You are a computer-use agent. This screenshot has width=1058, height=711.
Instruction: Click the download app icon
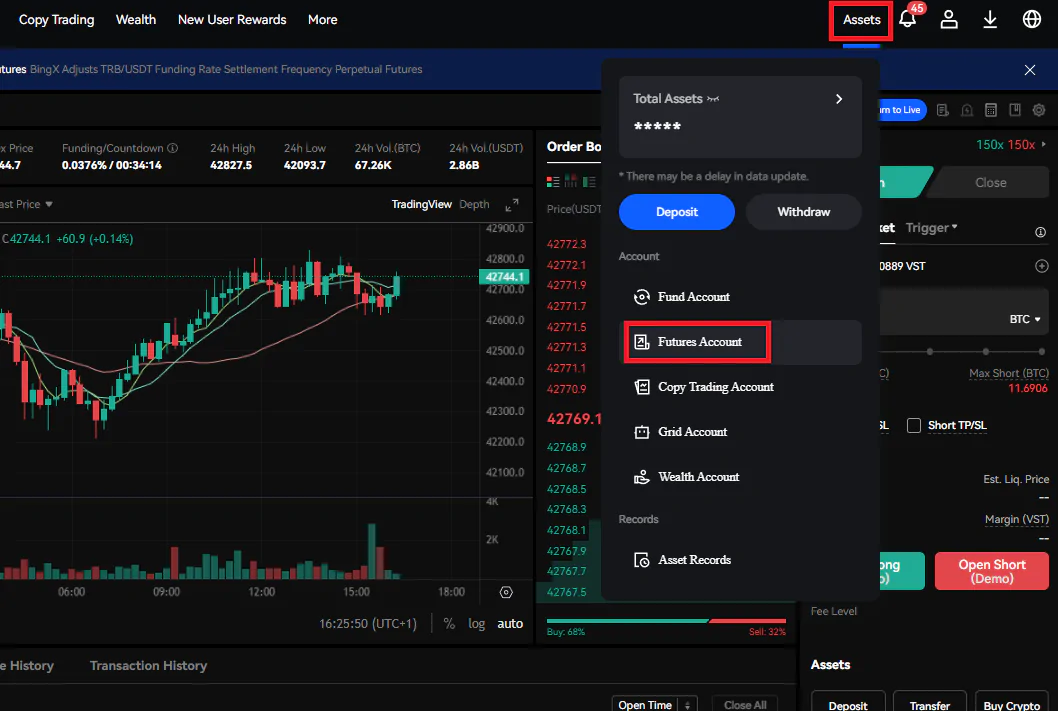990,19
